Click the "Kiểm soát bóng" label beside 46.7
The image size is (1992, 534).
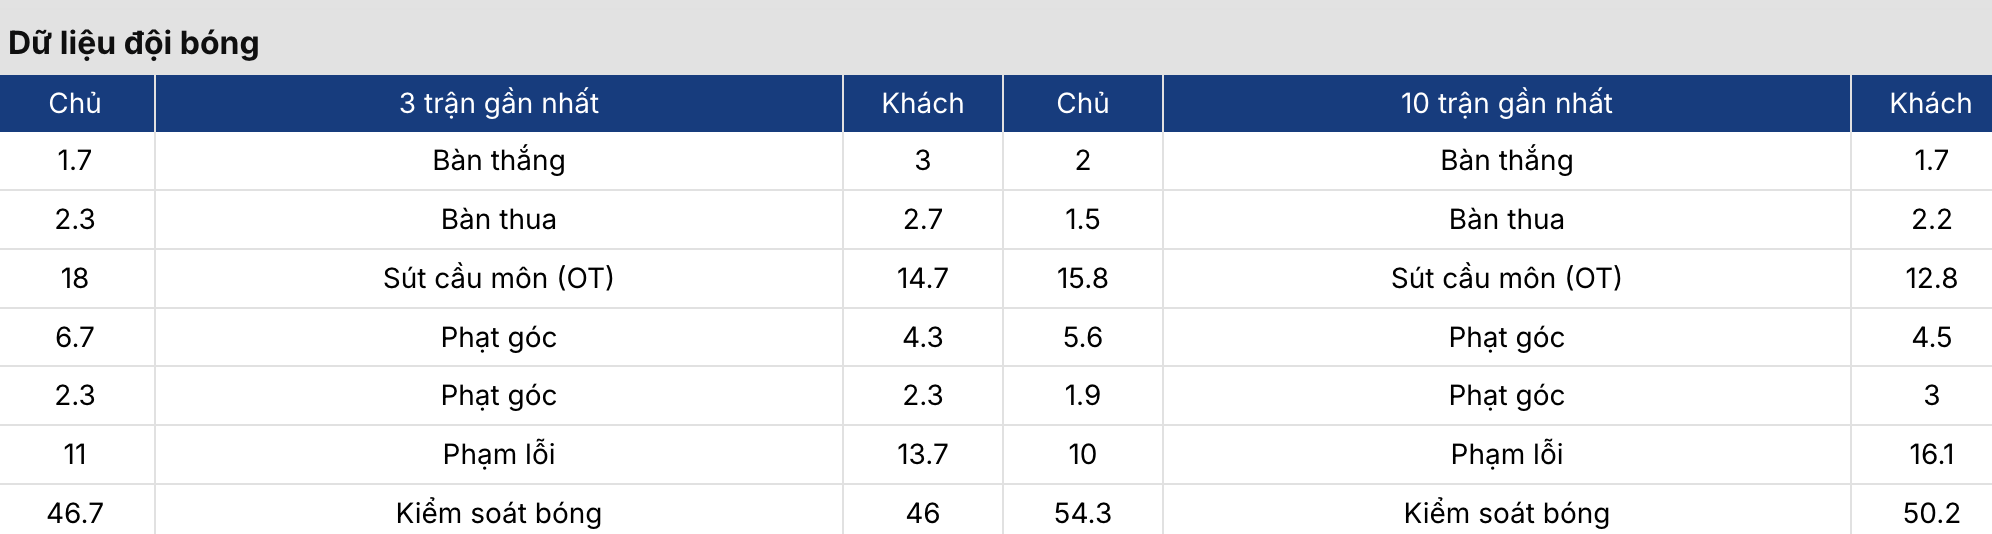[x=499, y=513]
